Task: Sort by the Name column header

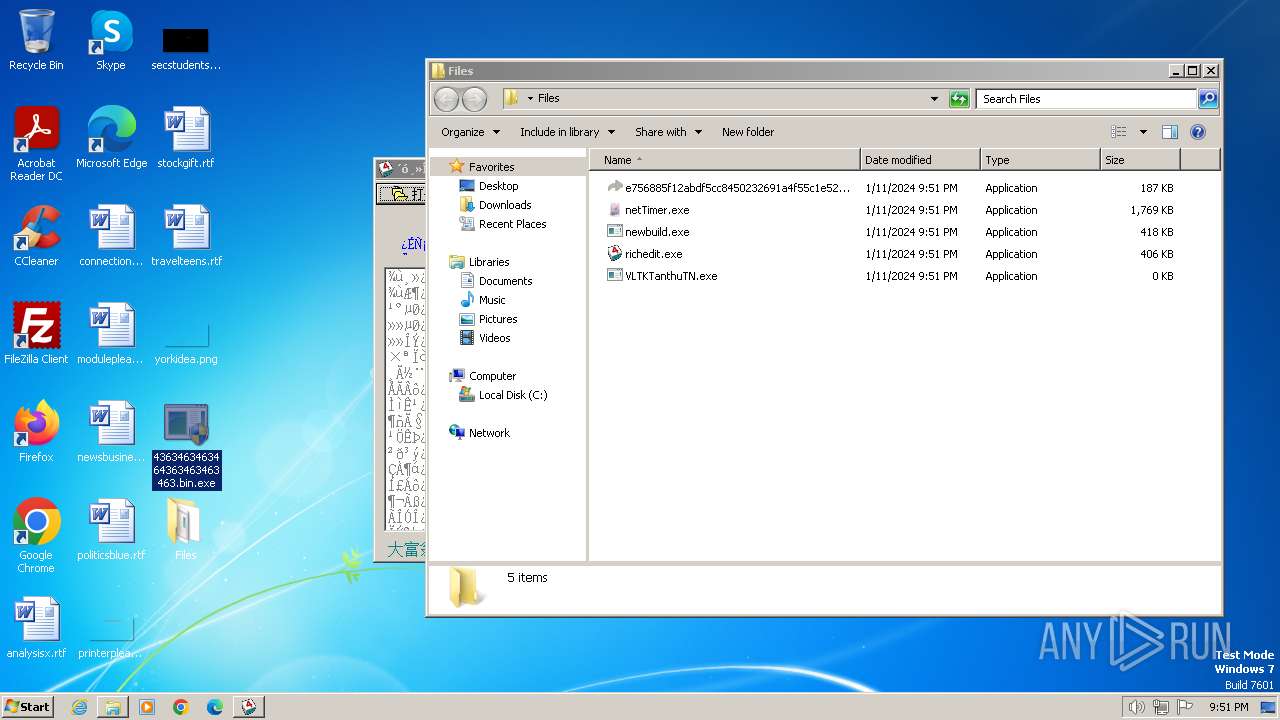Action: [x=725, y=160]
